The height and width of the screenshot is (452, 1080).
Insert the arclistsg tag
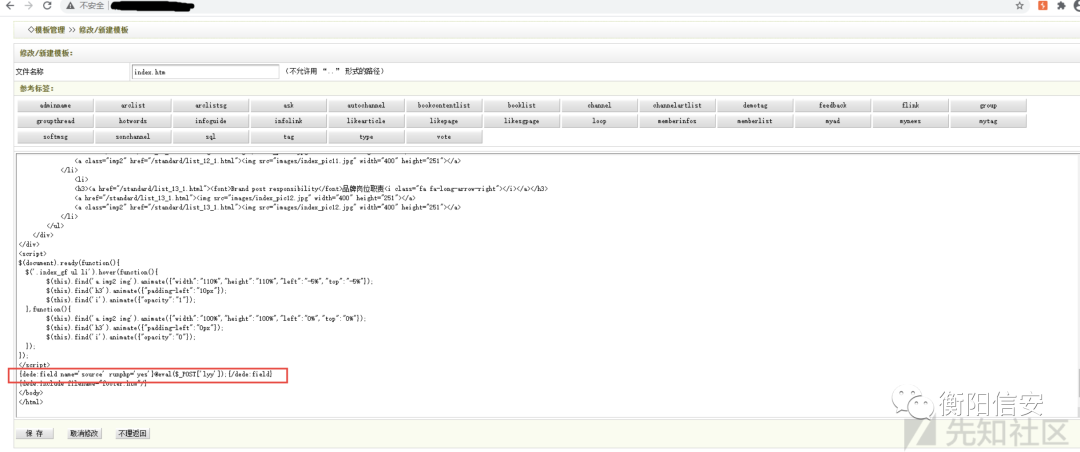[211, 105]
